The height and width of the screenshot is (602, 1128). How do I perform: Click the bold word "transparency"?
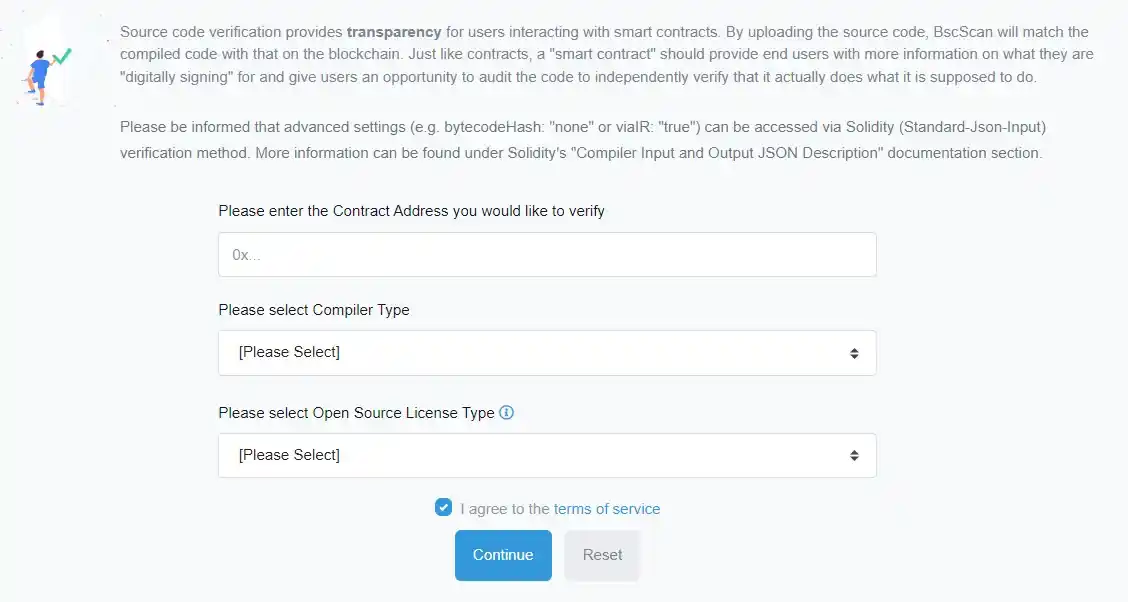tap(394, 32)
